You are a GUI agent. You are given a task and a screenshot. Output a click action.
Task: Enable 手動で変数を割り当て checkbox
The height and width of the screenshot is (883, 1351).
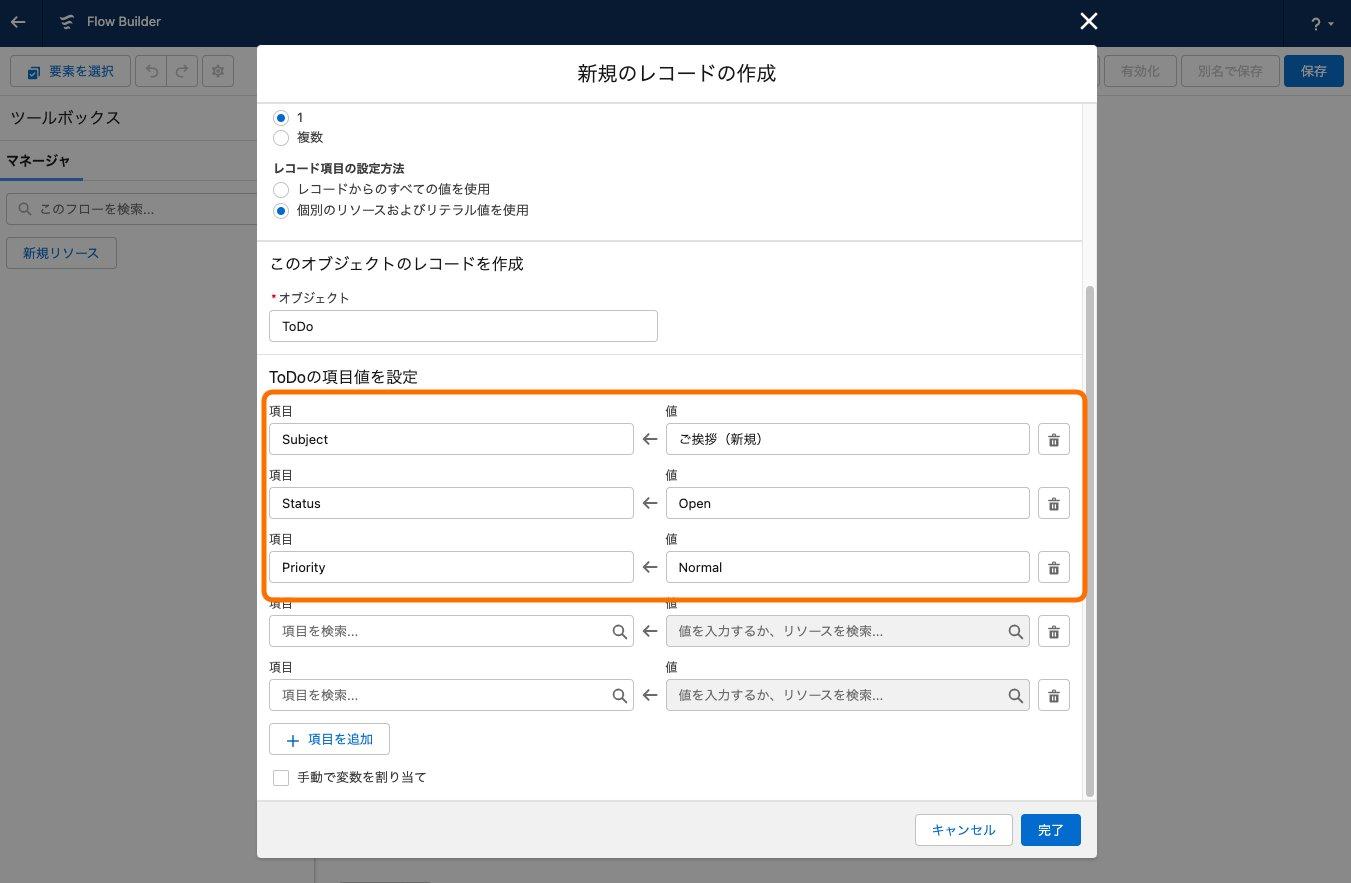click(x=281, y=777)
